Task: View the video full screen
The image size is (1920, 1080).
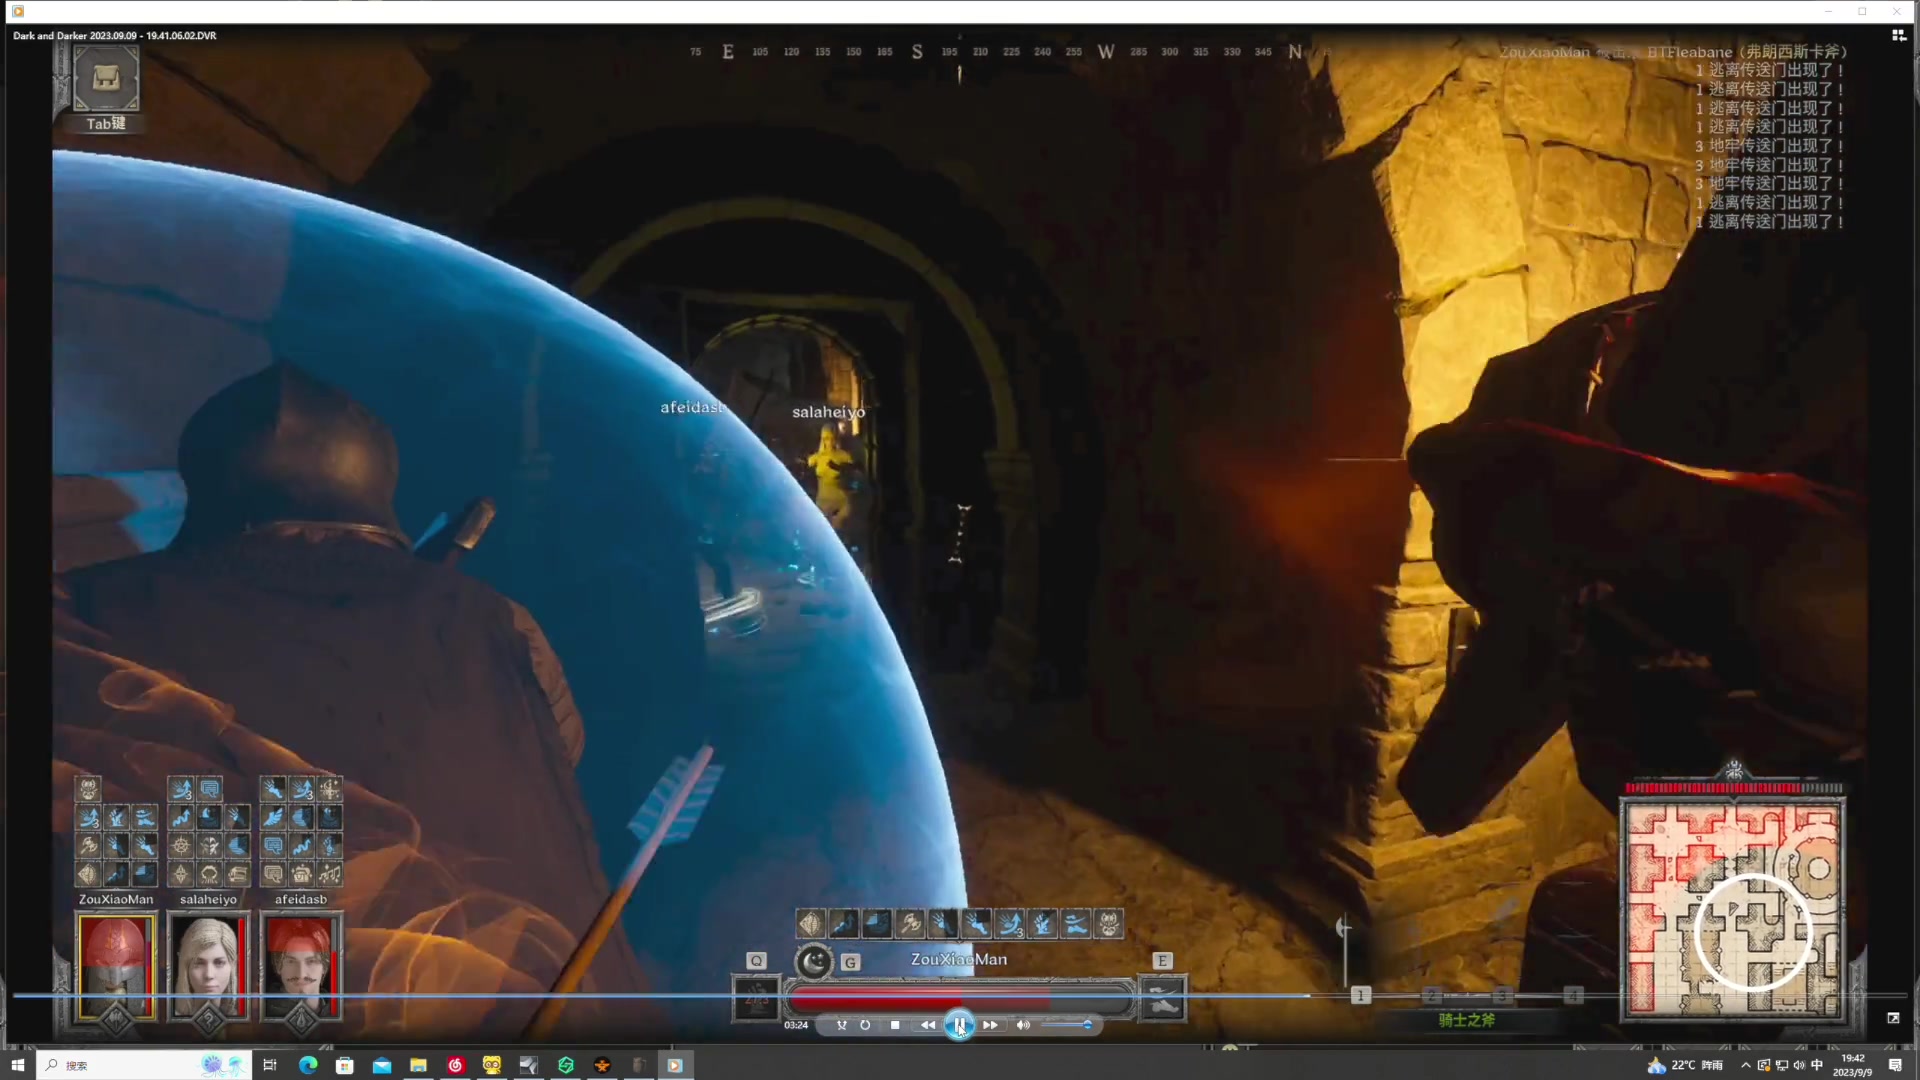Action: tap(1893, 1018)
